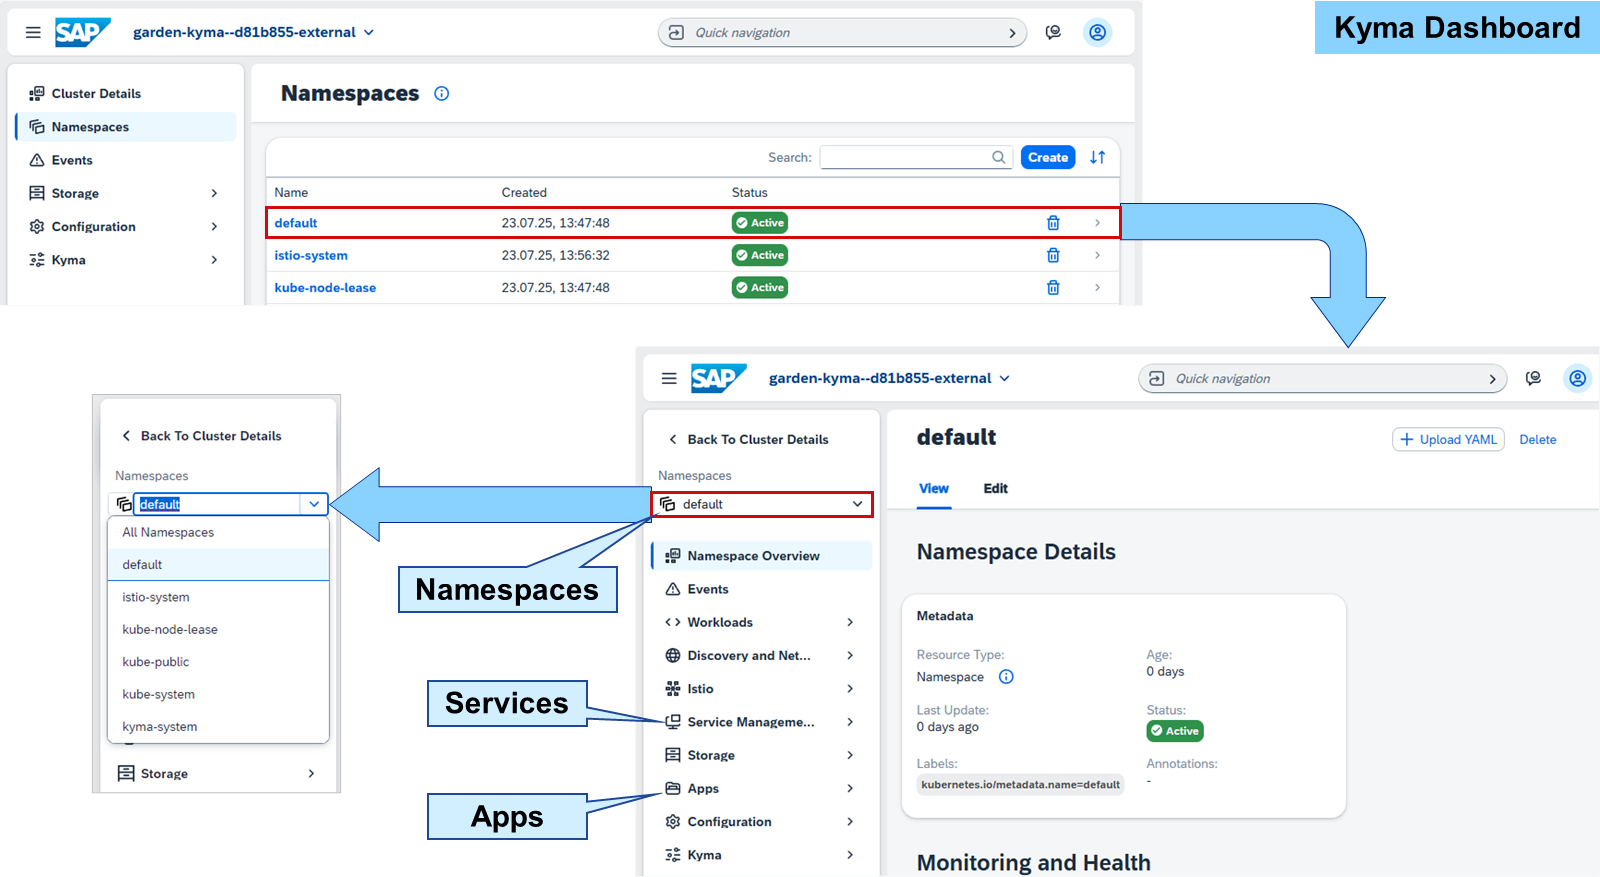
Task: Click the Namespace Overview icon in sidebar
Action: 673,556
